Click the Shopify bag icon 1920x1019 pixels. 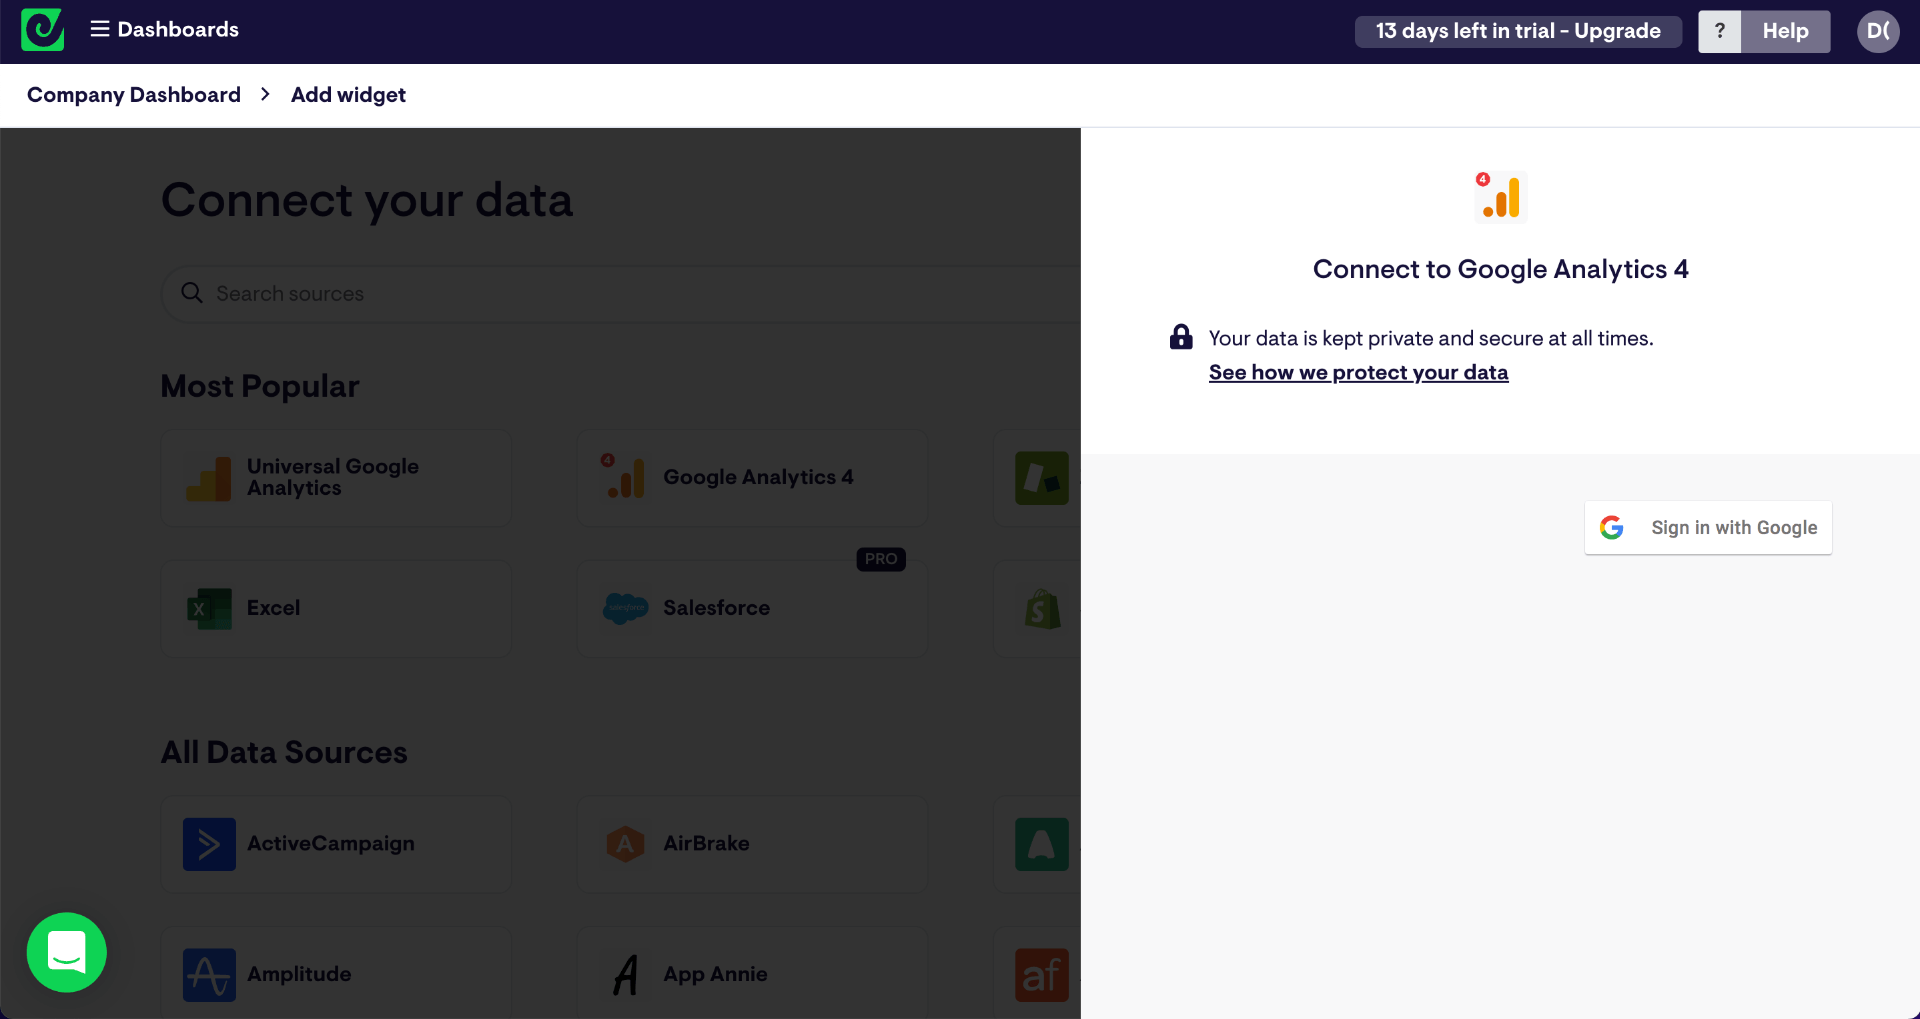[1042, 609]
